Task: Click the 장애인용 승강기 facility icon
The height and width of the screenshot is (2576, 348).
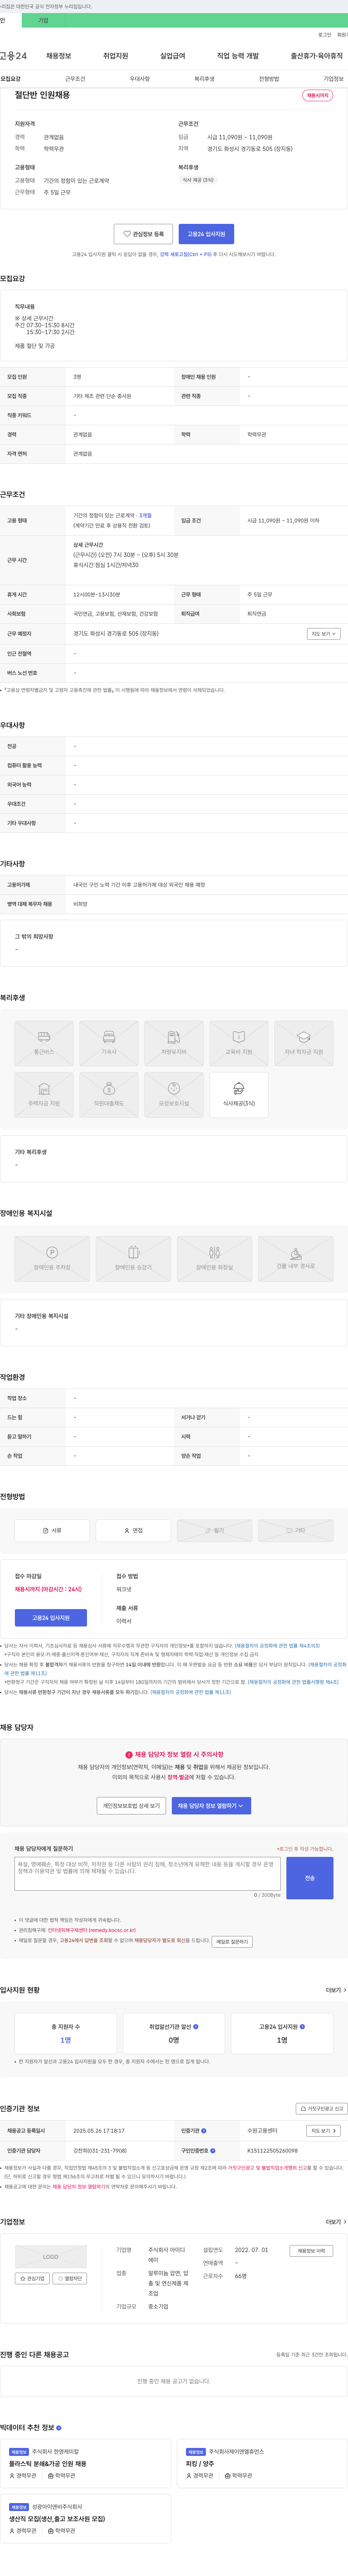Action: pyautogui.click(x=133, y=1259)
